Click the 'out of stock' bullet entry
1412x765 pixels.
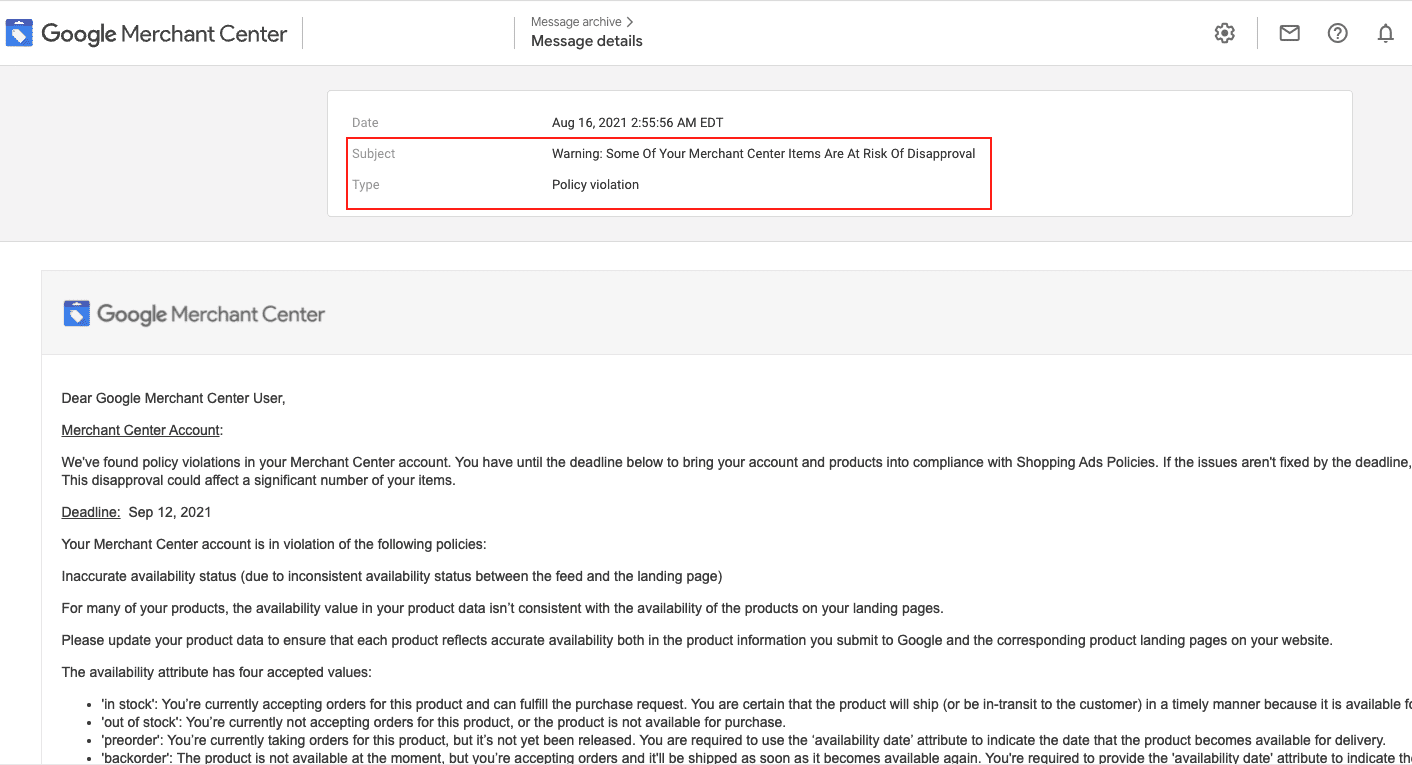click(443, 722)
